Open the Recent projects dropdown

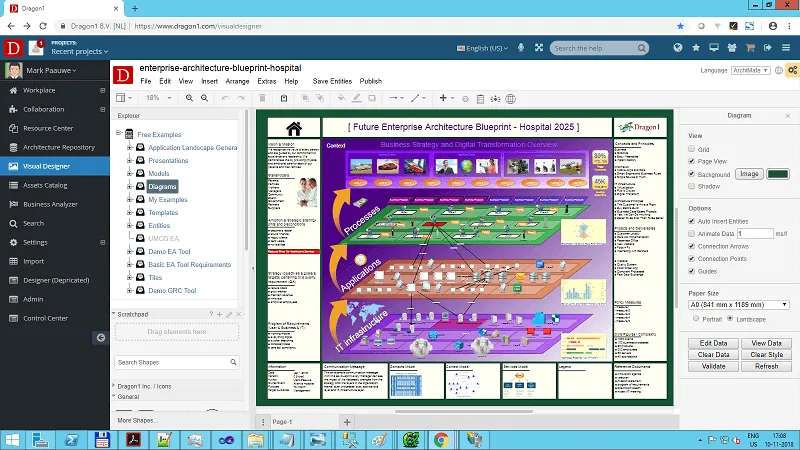point(80,52)
